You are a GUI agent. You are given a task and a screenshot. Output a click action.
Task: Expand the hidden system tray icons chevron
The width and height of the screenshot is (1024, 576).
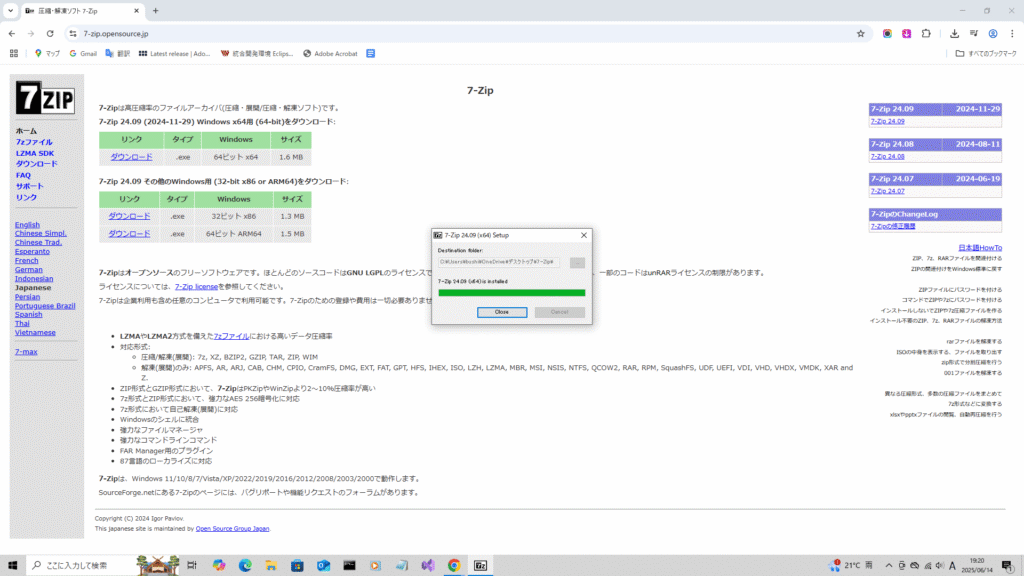point(889,566)
